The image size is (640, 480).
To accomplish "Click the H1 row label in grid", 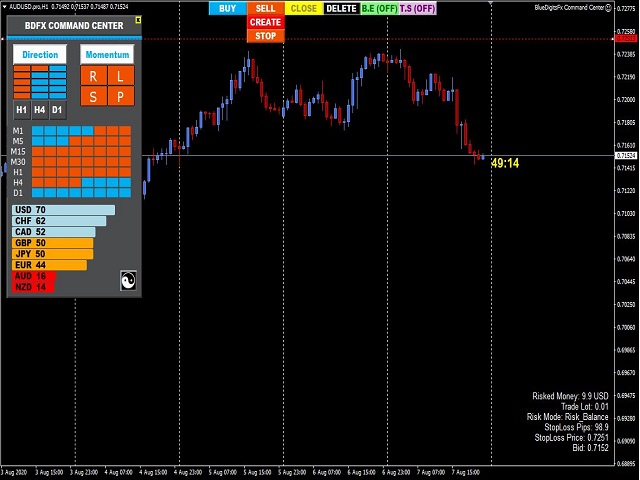I will click(18, 172).
